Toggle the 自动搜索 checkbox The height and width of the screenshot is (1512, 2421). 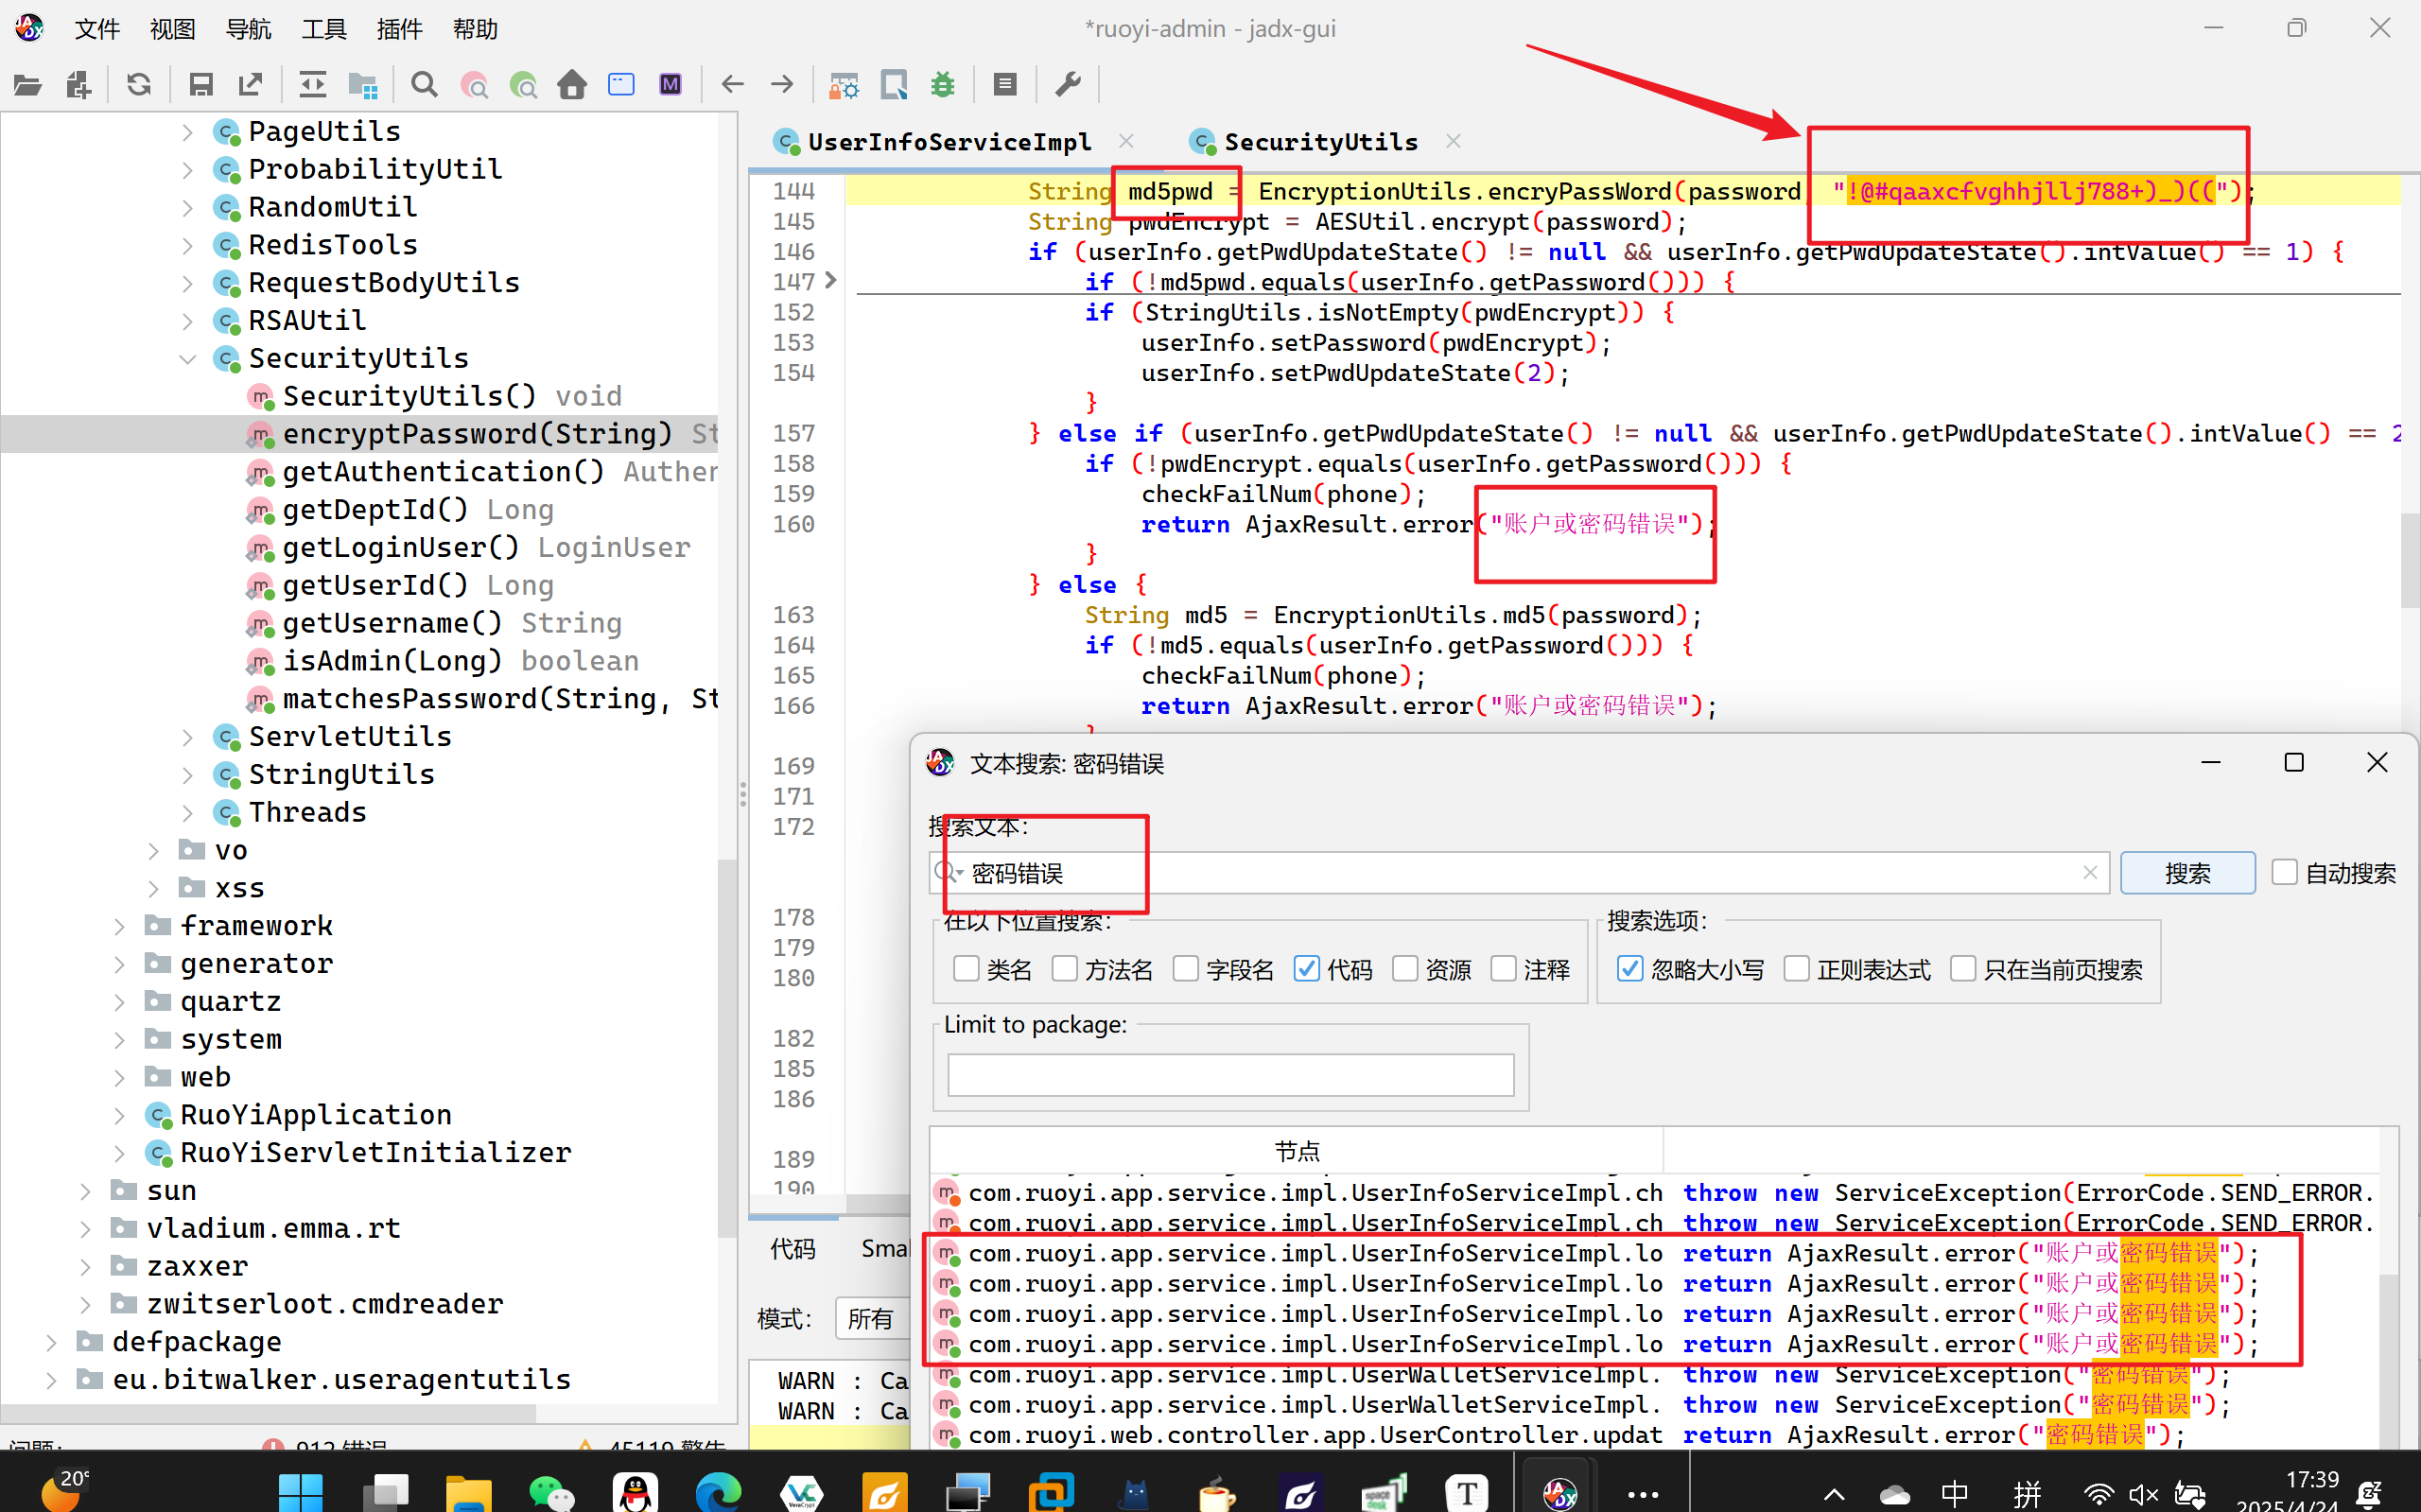point(2284,872)
